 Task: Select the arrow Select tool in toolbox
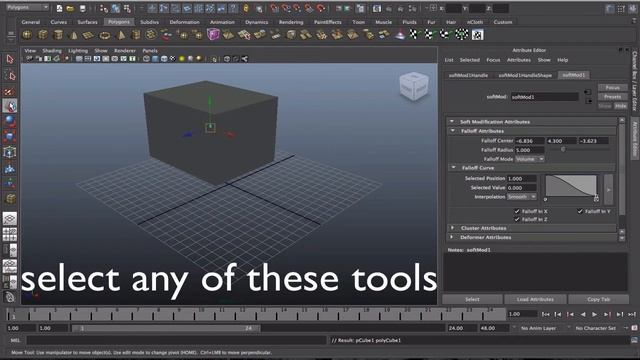tap(10, 60)
